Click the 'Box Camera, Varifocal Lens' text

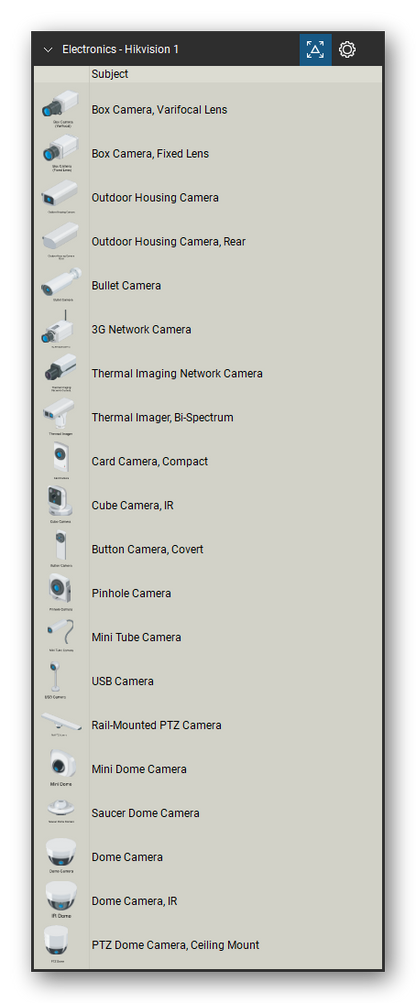[159, 109]
